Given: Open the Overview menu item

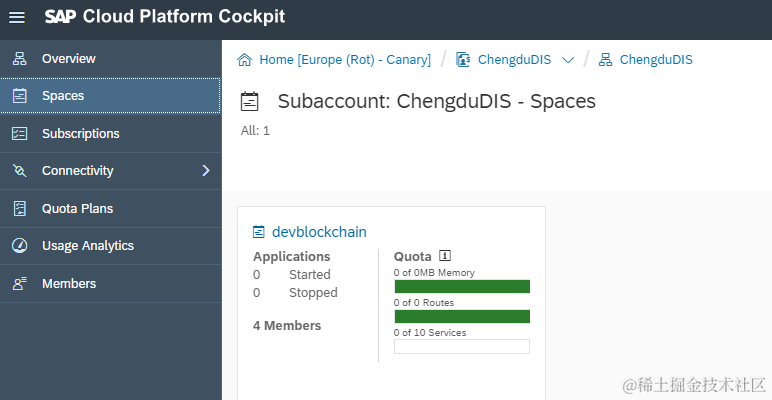Looking at the screenshot, I should tap(110, 59).
